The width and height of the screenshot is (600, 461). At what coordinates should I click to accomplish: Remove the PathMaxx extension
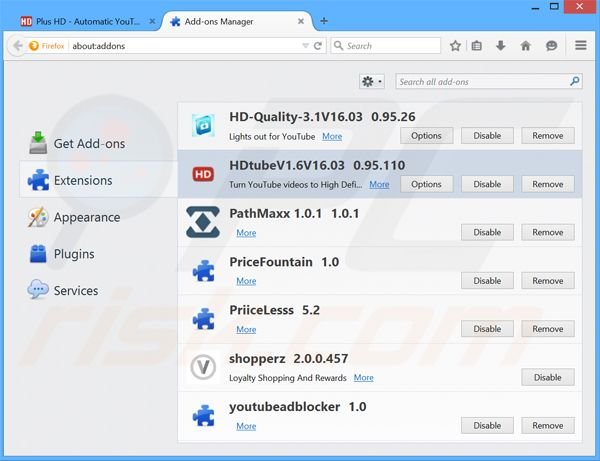pyautogui.click(x=548, y=232)
